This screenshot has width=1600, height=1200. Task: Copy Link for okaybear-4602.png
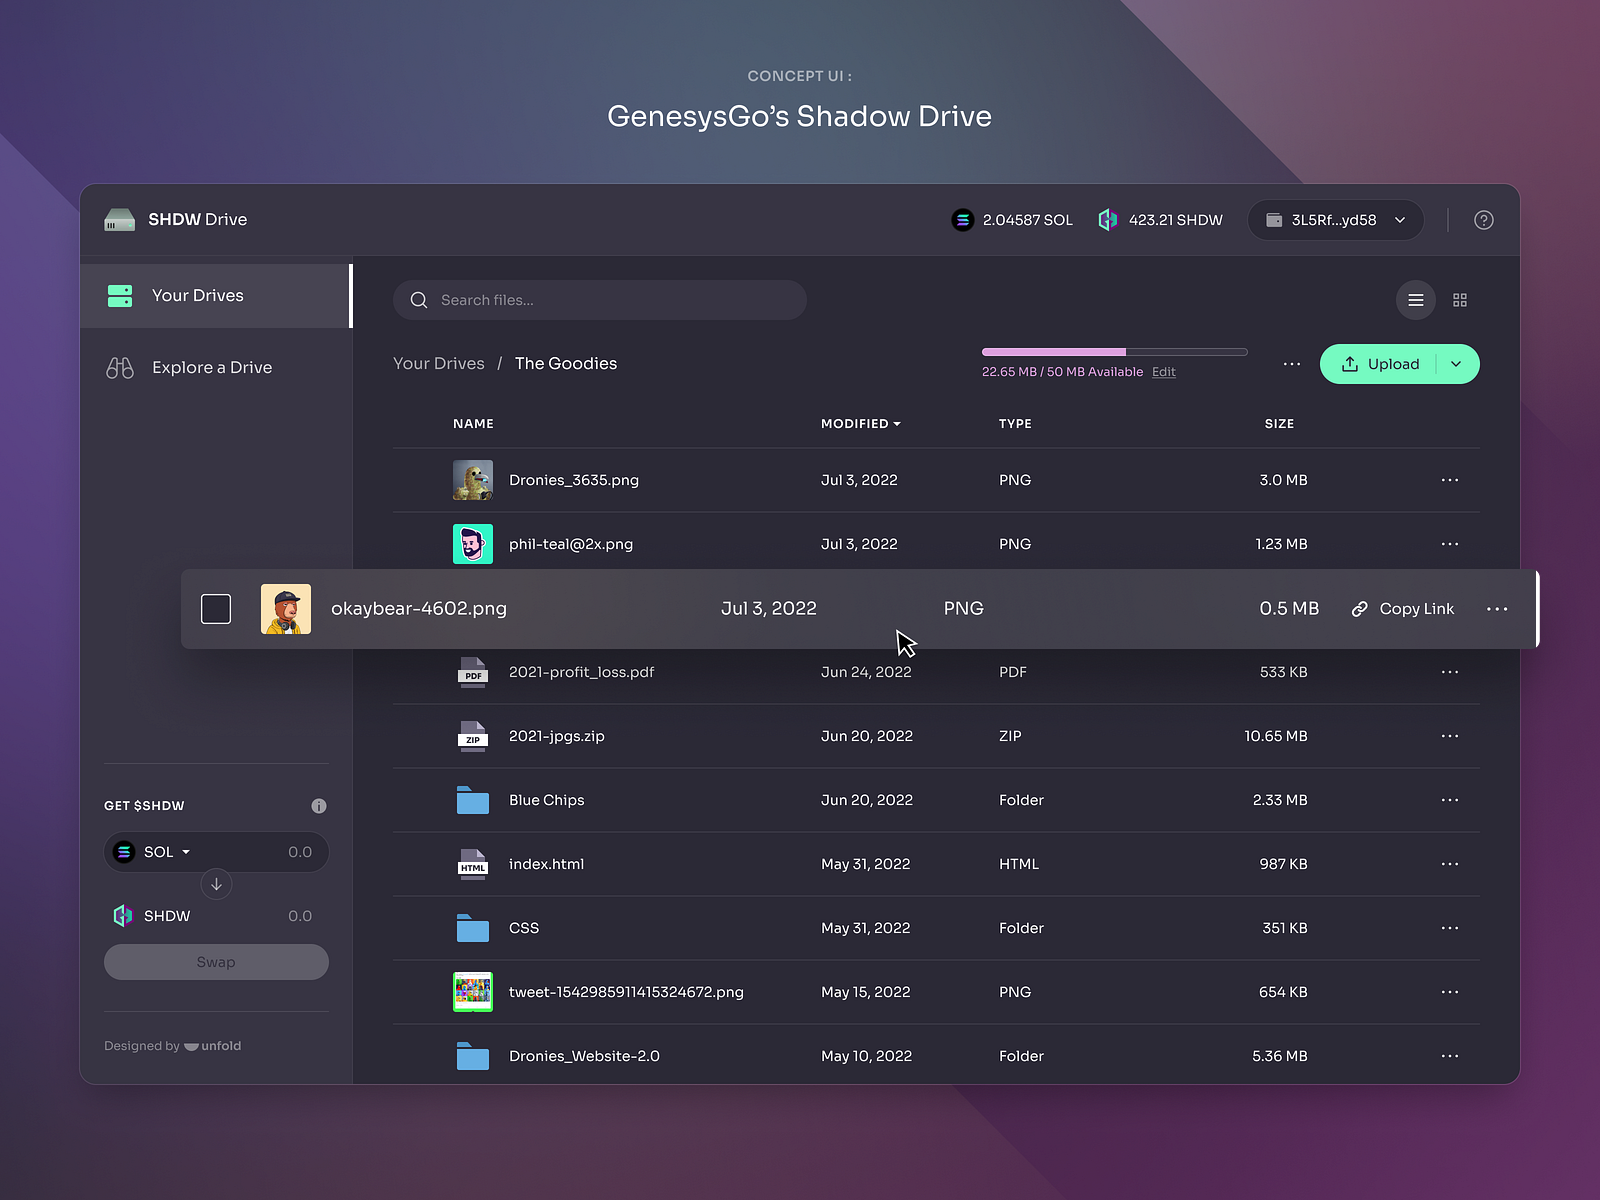(1403, 608)
